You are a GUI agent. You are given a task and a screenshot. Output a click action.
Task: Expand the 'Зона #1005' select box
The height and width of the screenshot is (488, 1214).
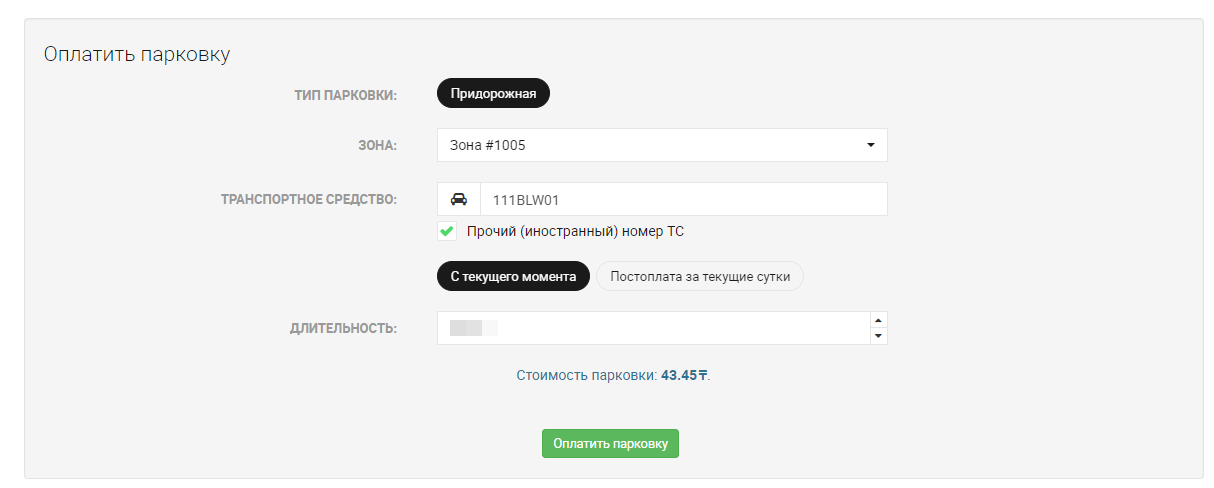click(x=662, y=145)
